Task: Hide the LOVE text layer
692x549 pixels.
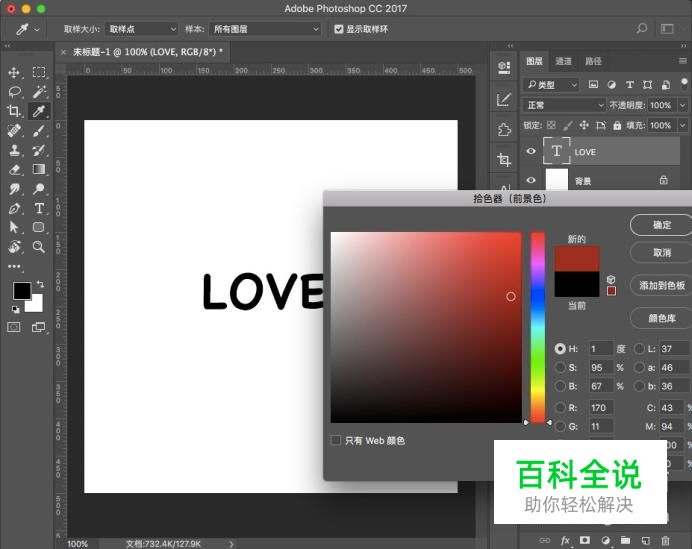Action: click(x=531, y=152)
